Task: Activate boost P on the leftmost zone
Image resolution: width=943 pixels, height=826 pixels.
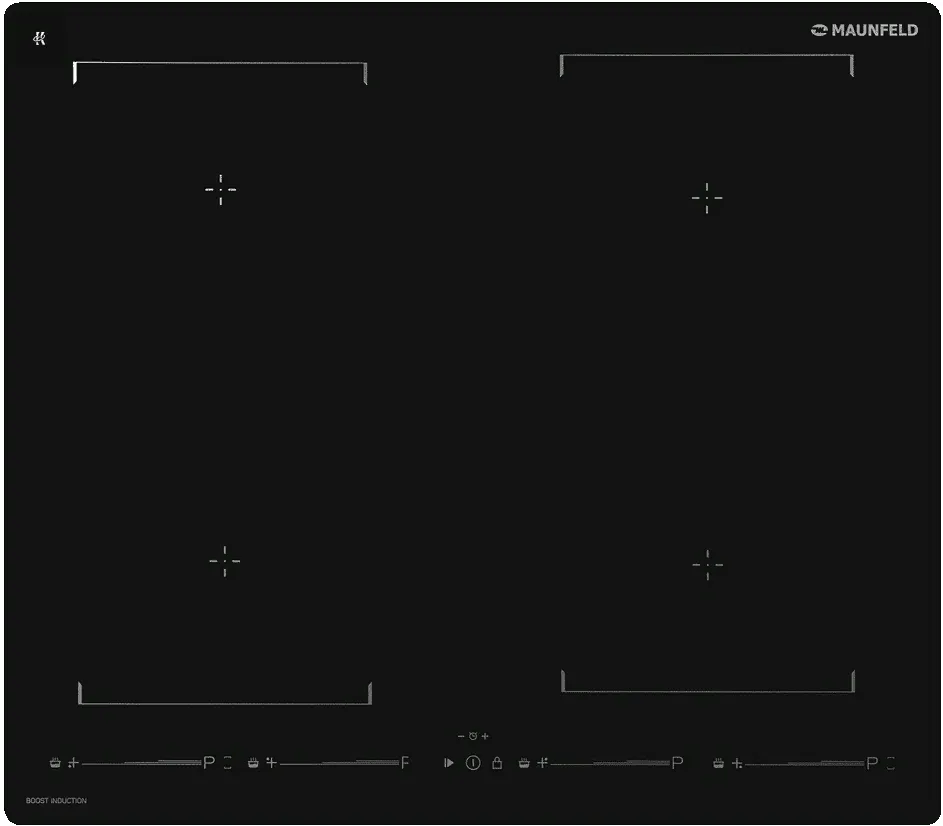Action: pyautogui.click(x=209, y=763)
